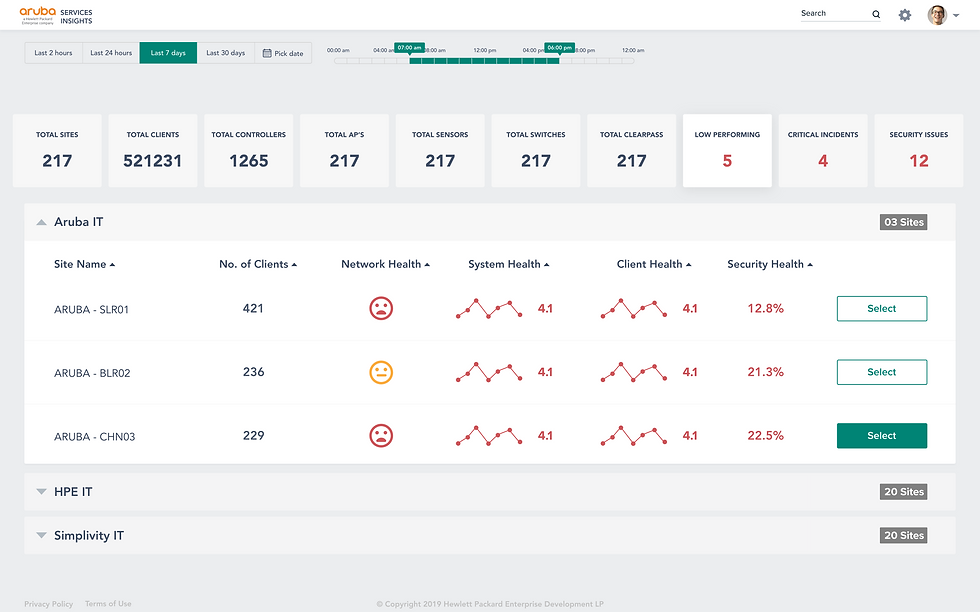Viewport: 980px width, 612px height.
Task: Switch to Last 2 hours range
Action: tap(53, 53)
